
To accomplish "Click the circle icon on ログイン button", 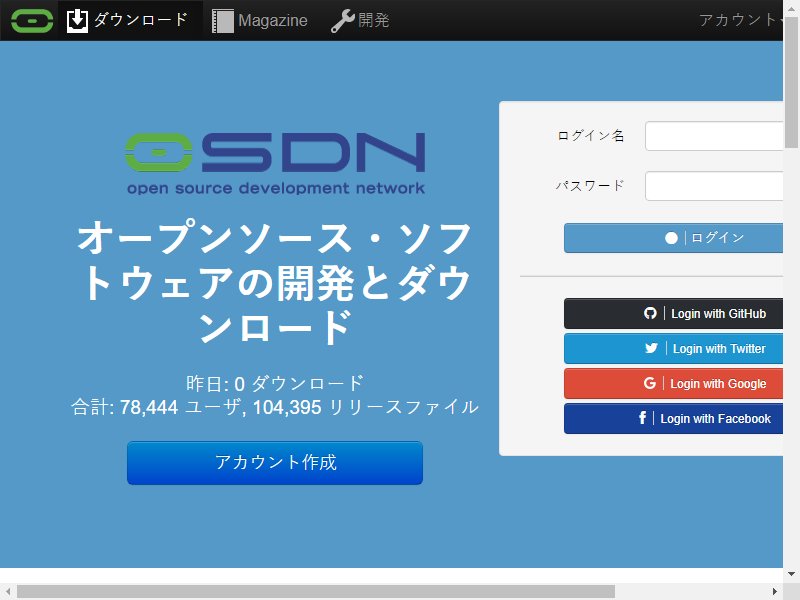I will tap(671, 238).
